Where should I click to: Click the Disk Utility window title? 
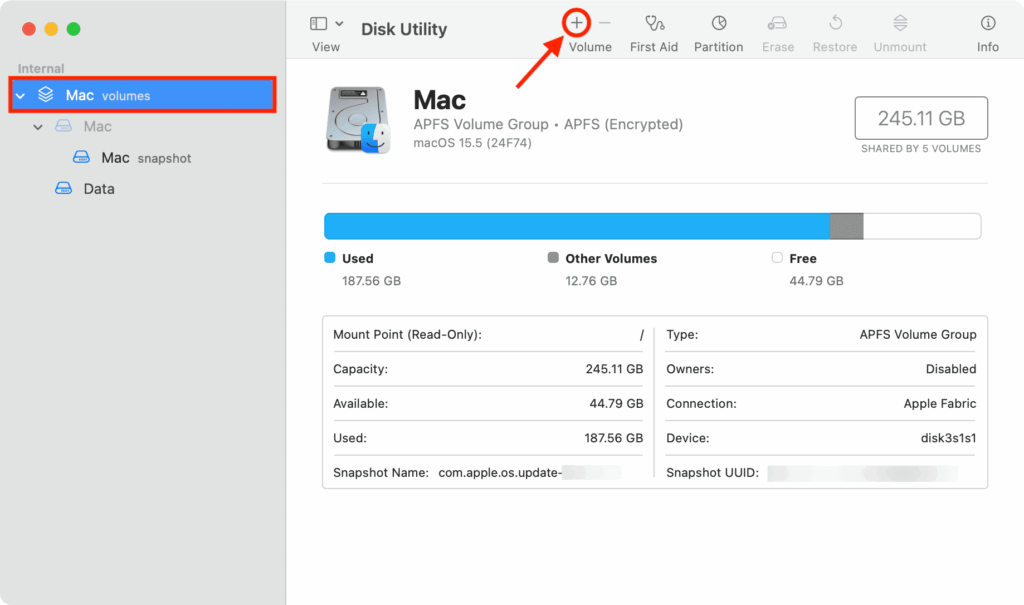click(x=404, y=29)
